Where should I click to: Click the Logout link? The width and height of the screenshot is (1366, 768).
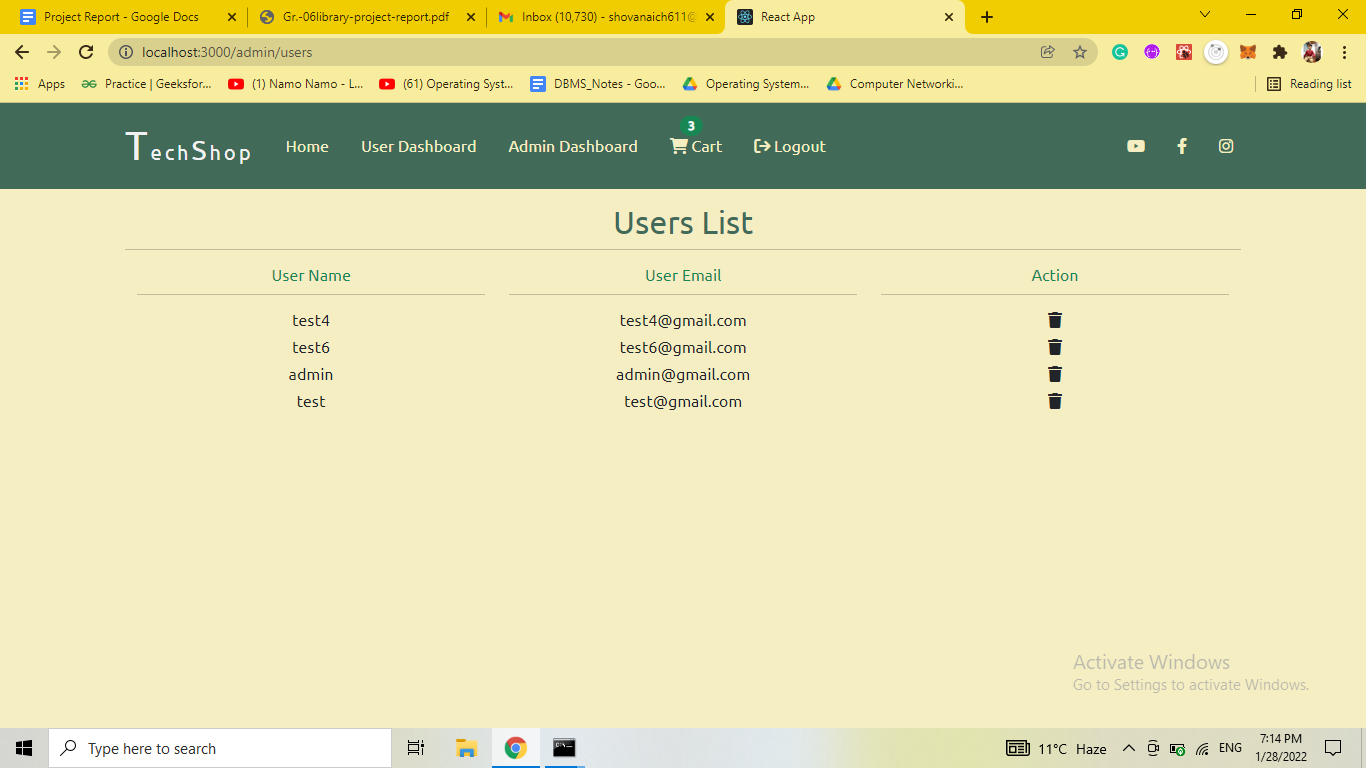click(789, 146)
